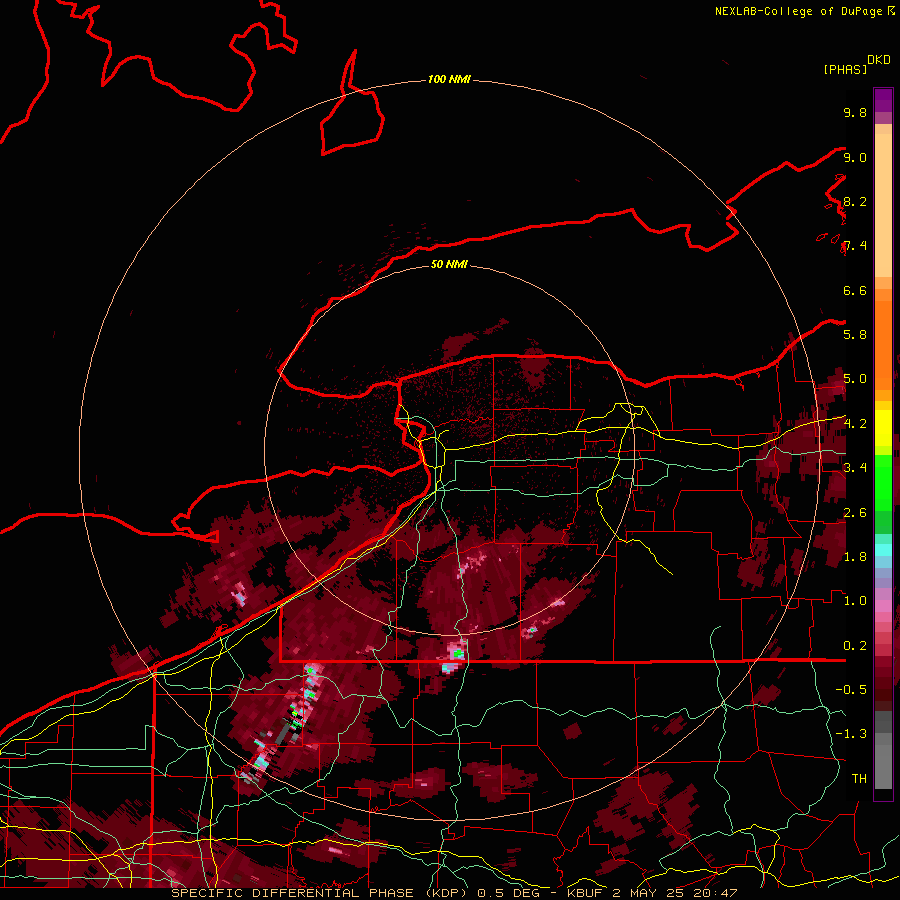Click the cyan segment of the color bar

click(883, 550)
